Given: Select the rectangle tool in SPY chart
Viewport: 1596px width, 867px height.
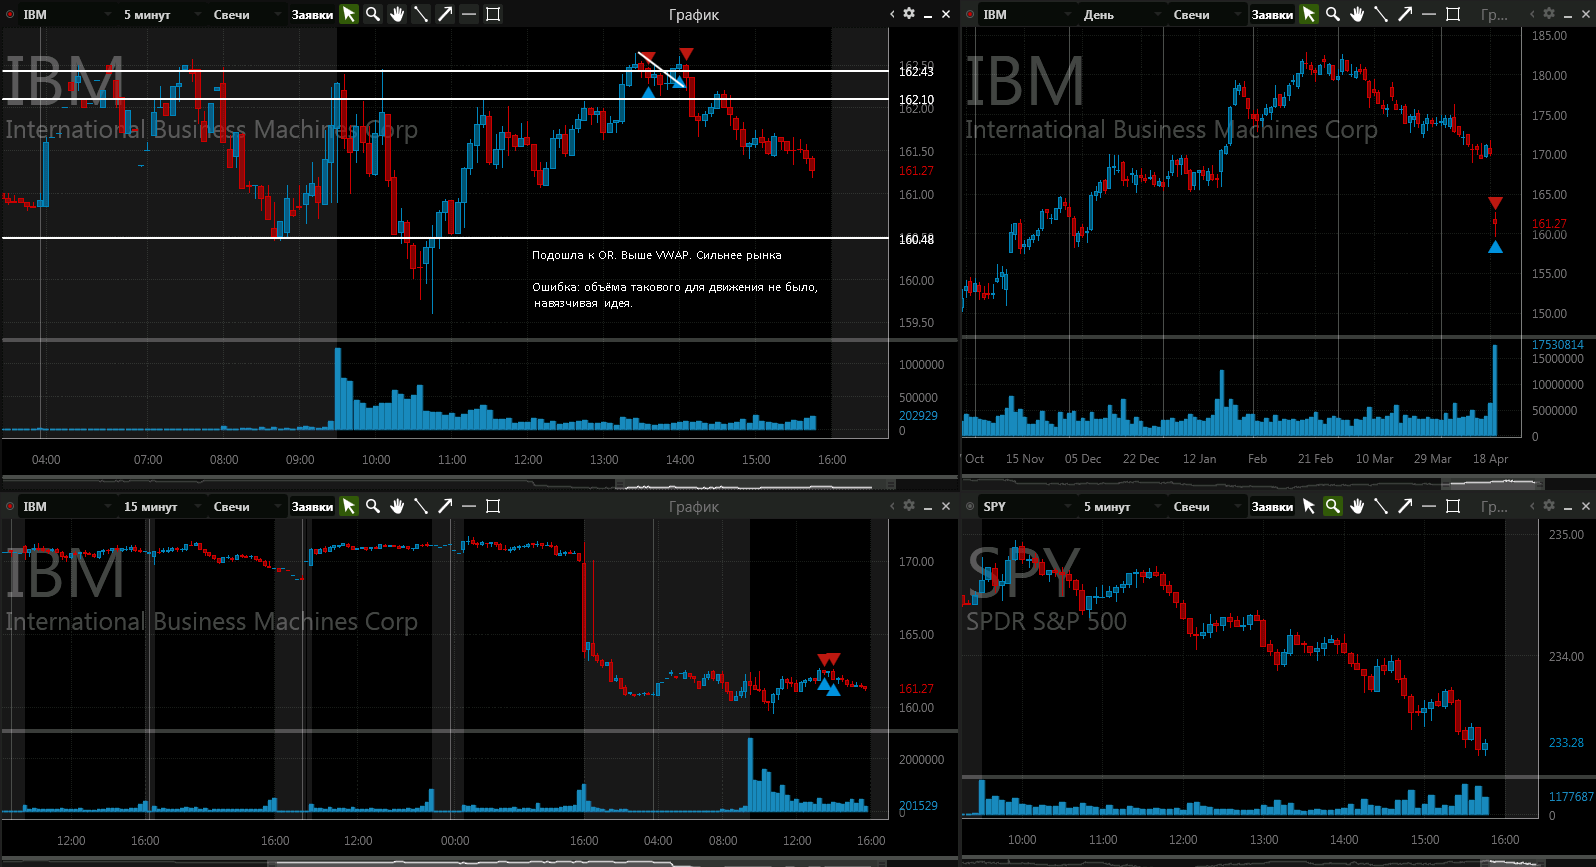Looking at the screenshot, I should (x=1453, y=506).
